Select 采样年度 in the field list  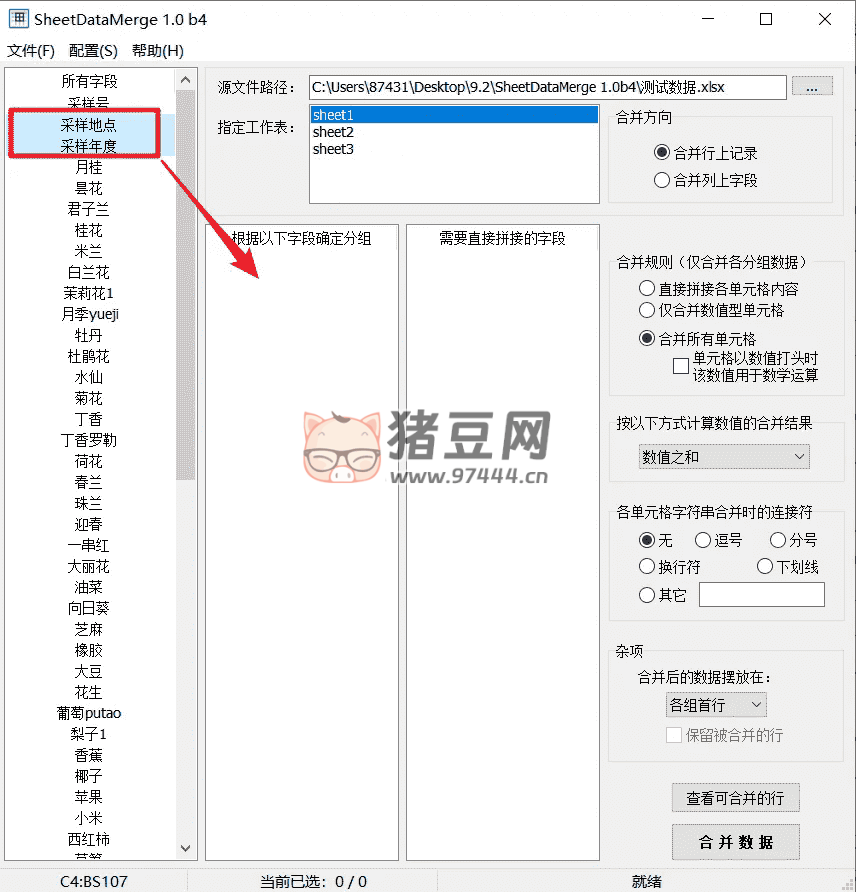pos(89,146)
